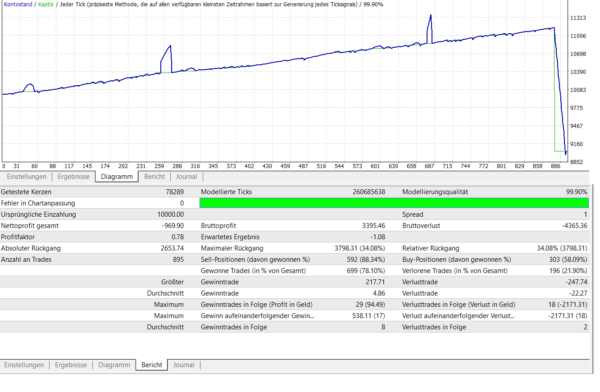Click the Verlusttrades in Folge value 18 (-2171.31)
This screenshot has height=392, width=600.
point(567,305)
